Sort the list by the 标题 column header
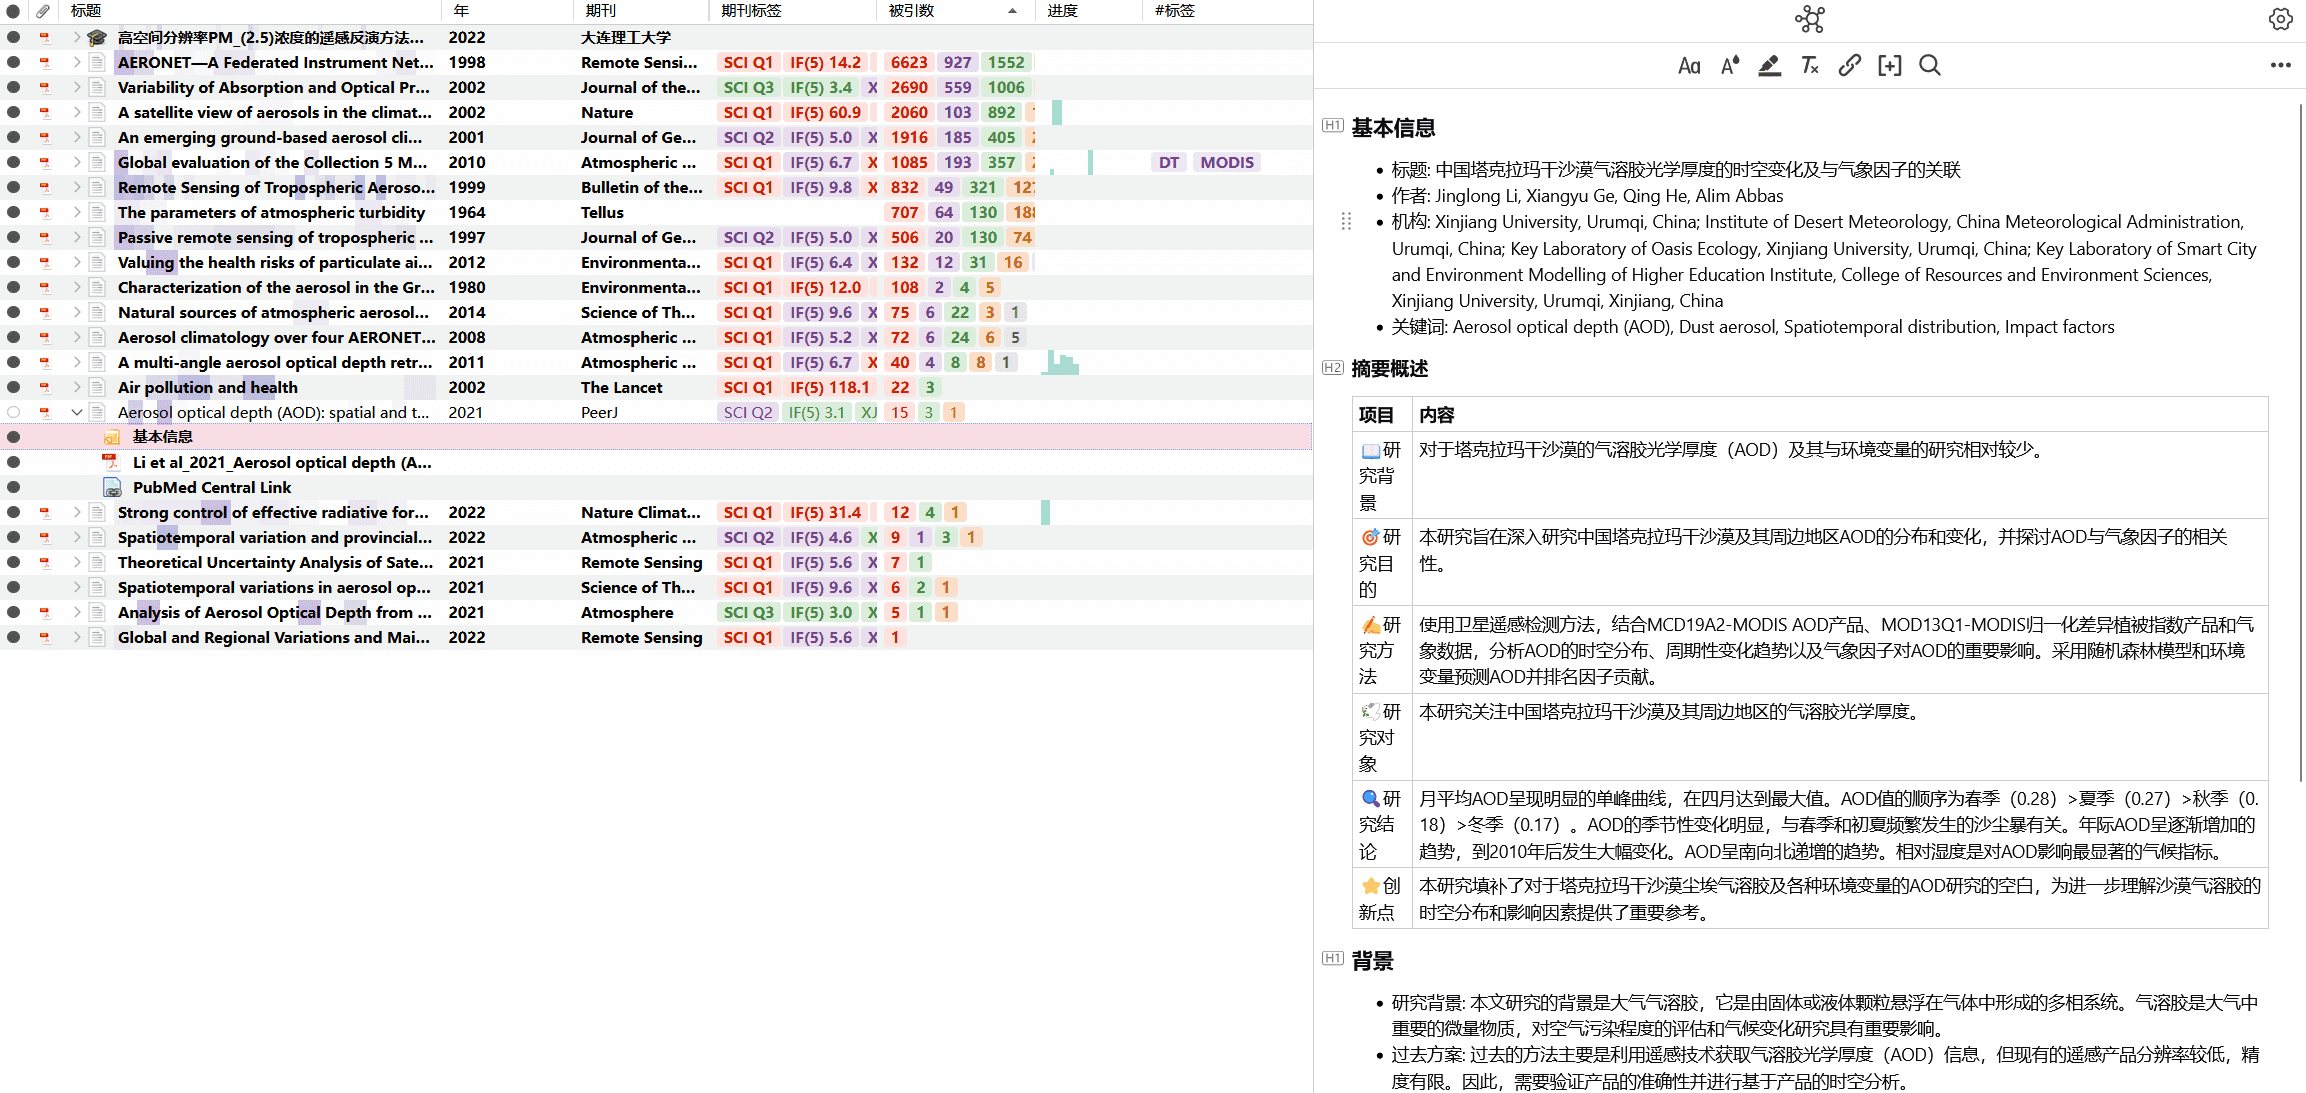This screenshot has height=1093, width=2306. [x=85, y=11]
